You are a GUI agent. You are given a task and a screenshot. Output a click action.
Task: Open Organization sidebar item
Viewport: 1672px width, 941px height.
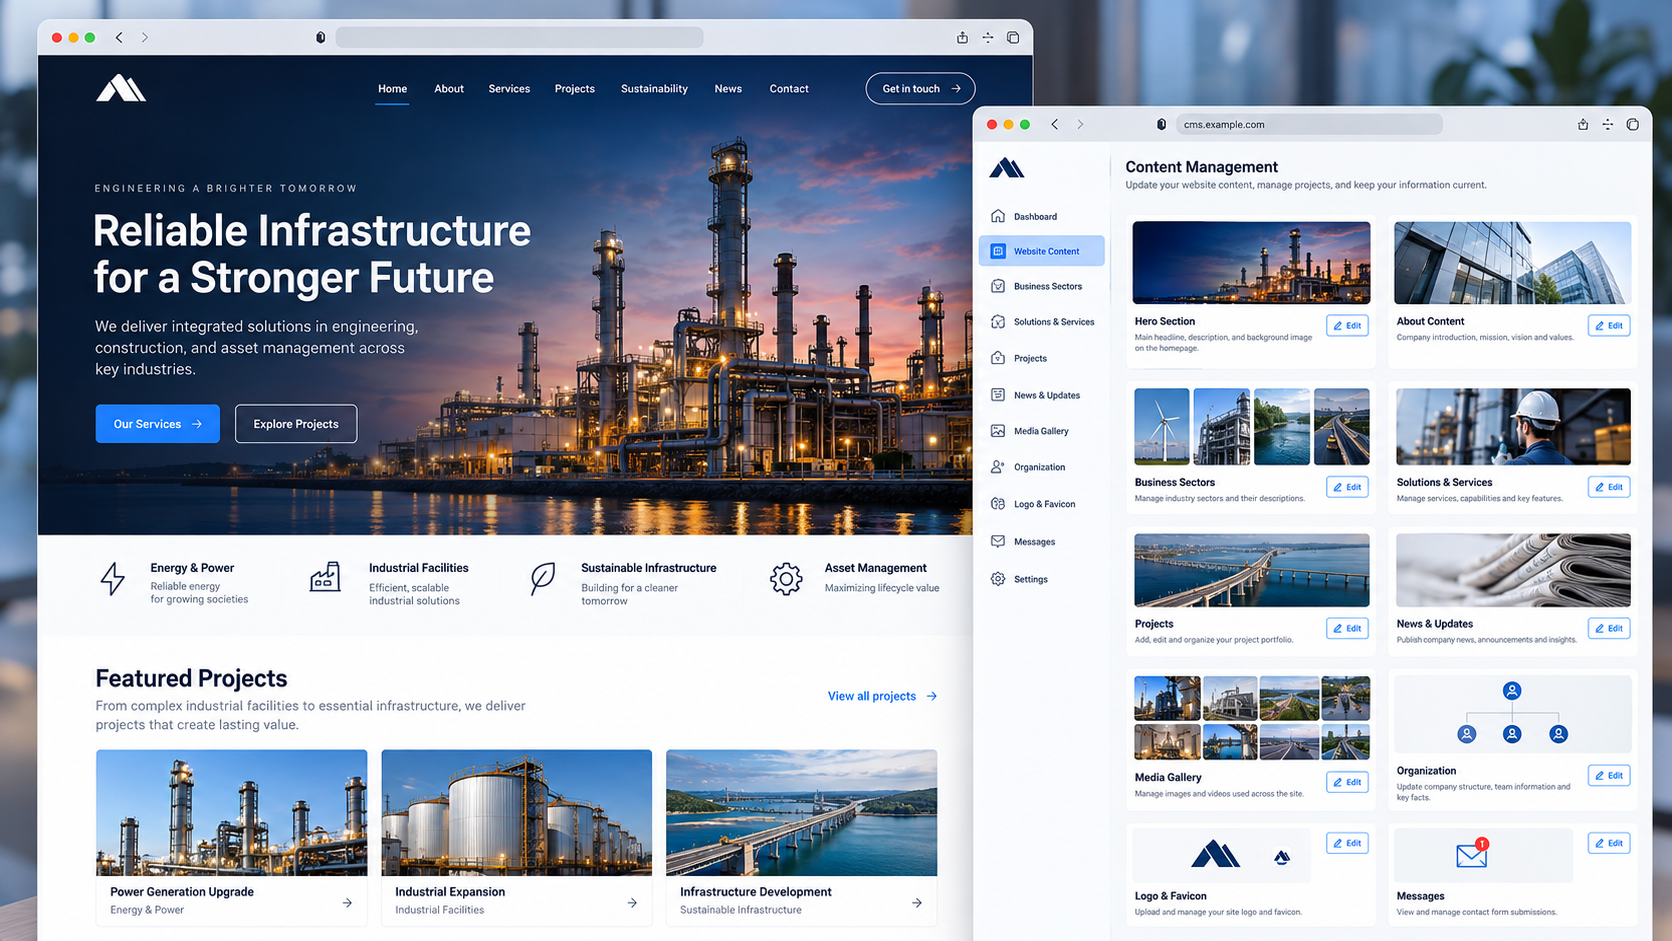tap(1028, 467)
